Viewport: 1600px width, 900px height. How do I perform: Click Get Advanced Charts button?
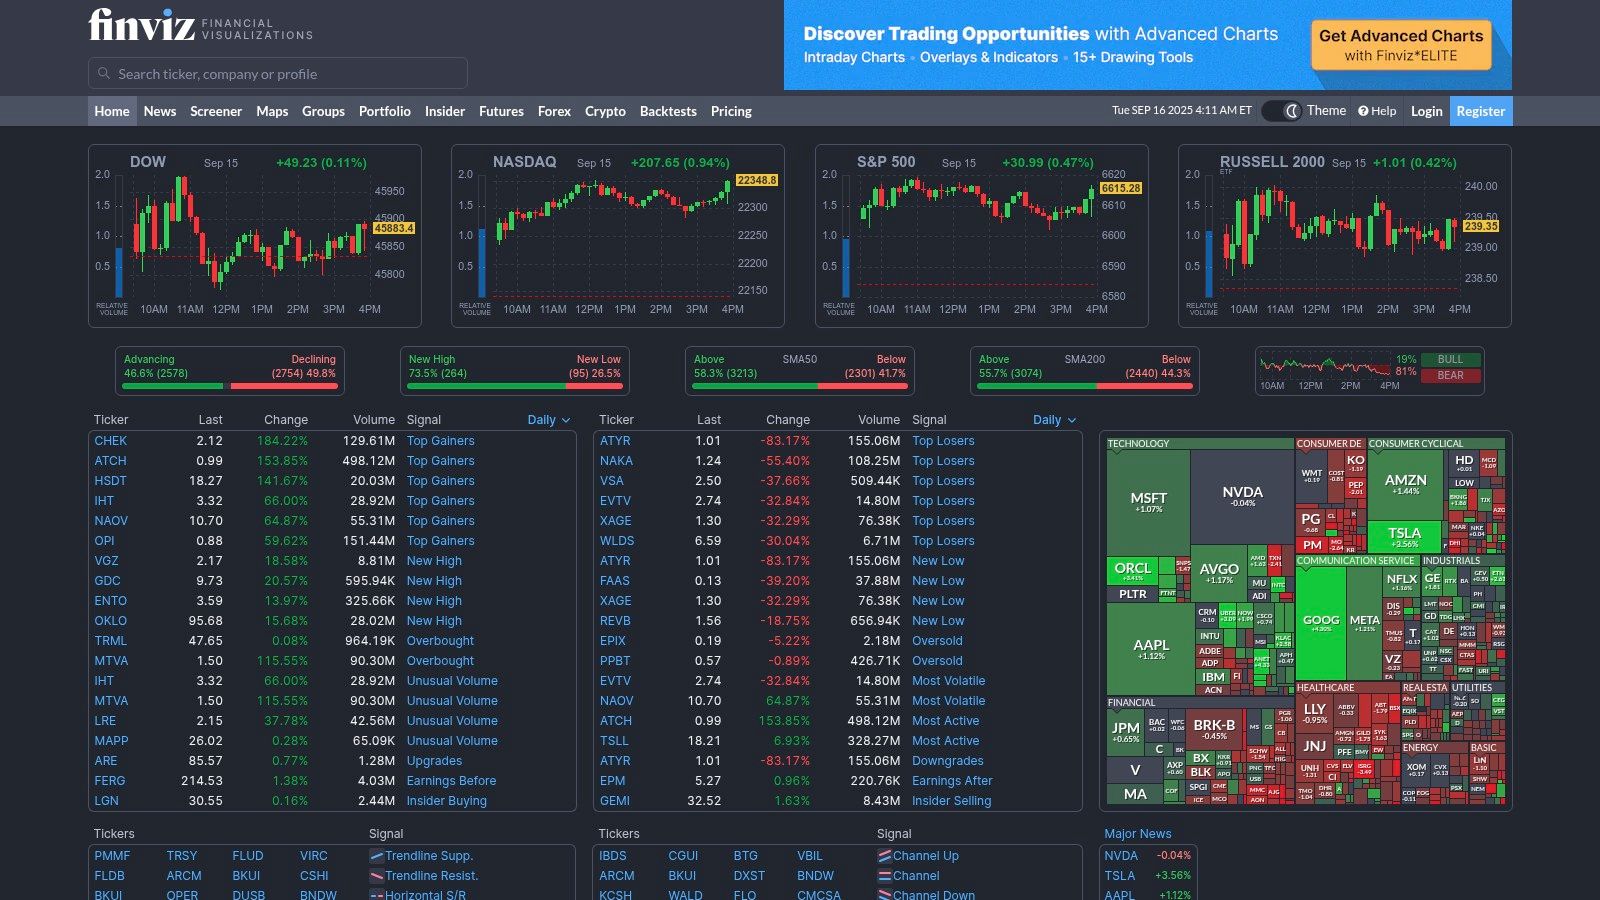(x=1401, y=45)
